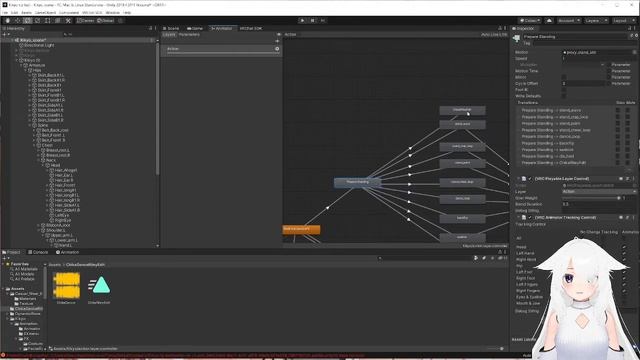The width and height of the screenshot is (640, 360).
Task: Select the Hand tool in Unity toolbar
Action: coord(7,20)
